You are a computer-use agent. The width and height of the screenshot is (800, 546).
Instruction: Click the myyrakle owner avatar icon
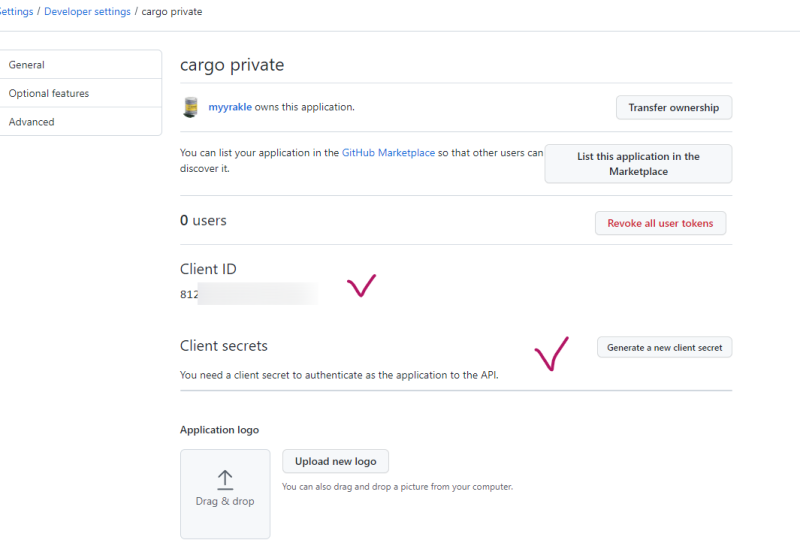tap(190, 107)
